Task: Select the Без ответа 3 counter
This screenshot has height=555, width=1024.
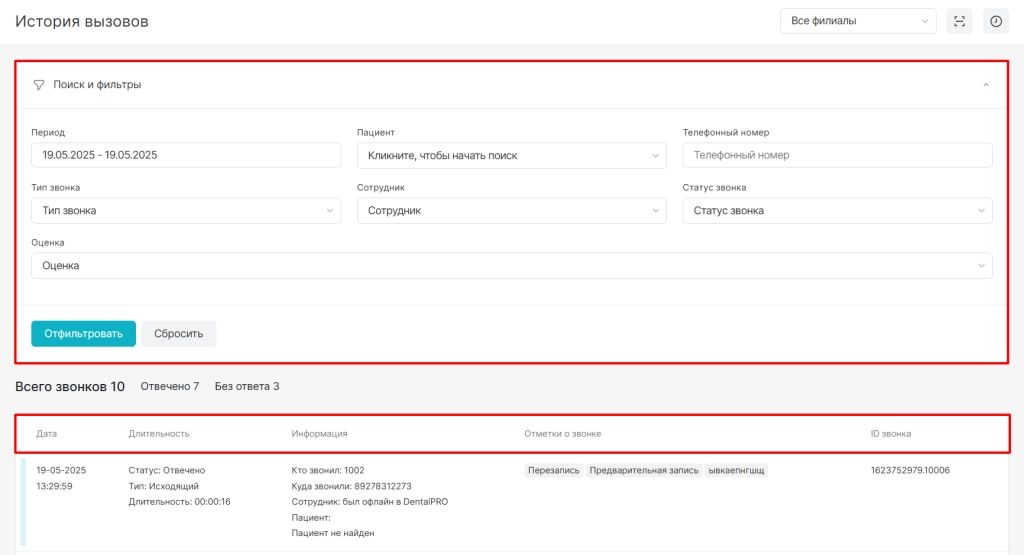Action: point(247,387)
